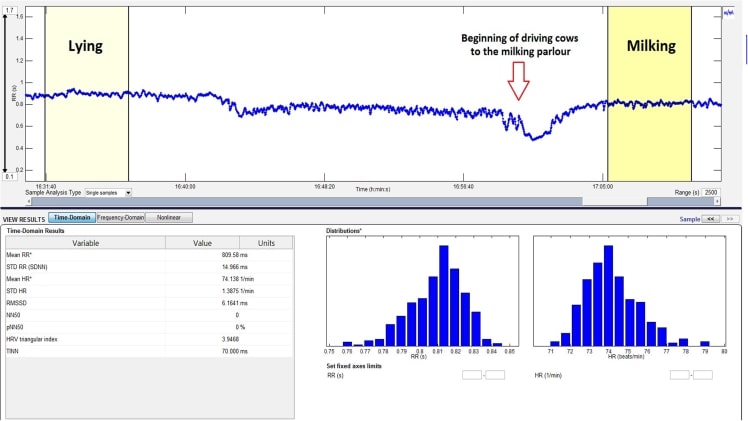This screenshot has height=421, width=748.
Task: Click the left arrow of the time scrollbar
Action: pyautogui.click(x=29, y=200)
